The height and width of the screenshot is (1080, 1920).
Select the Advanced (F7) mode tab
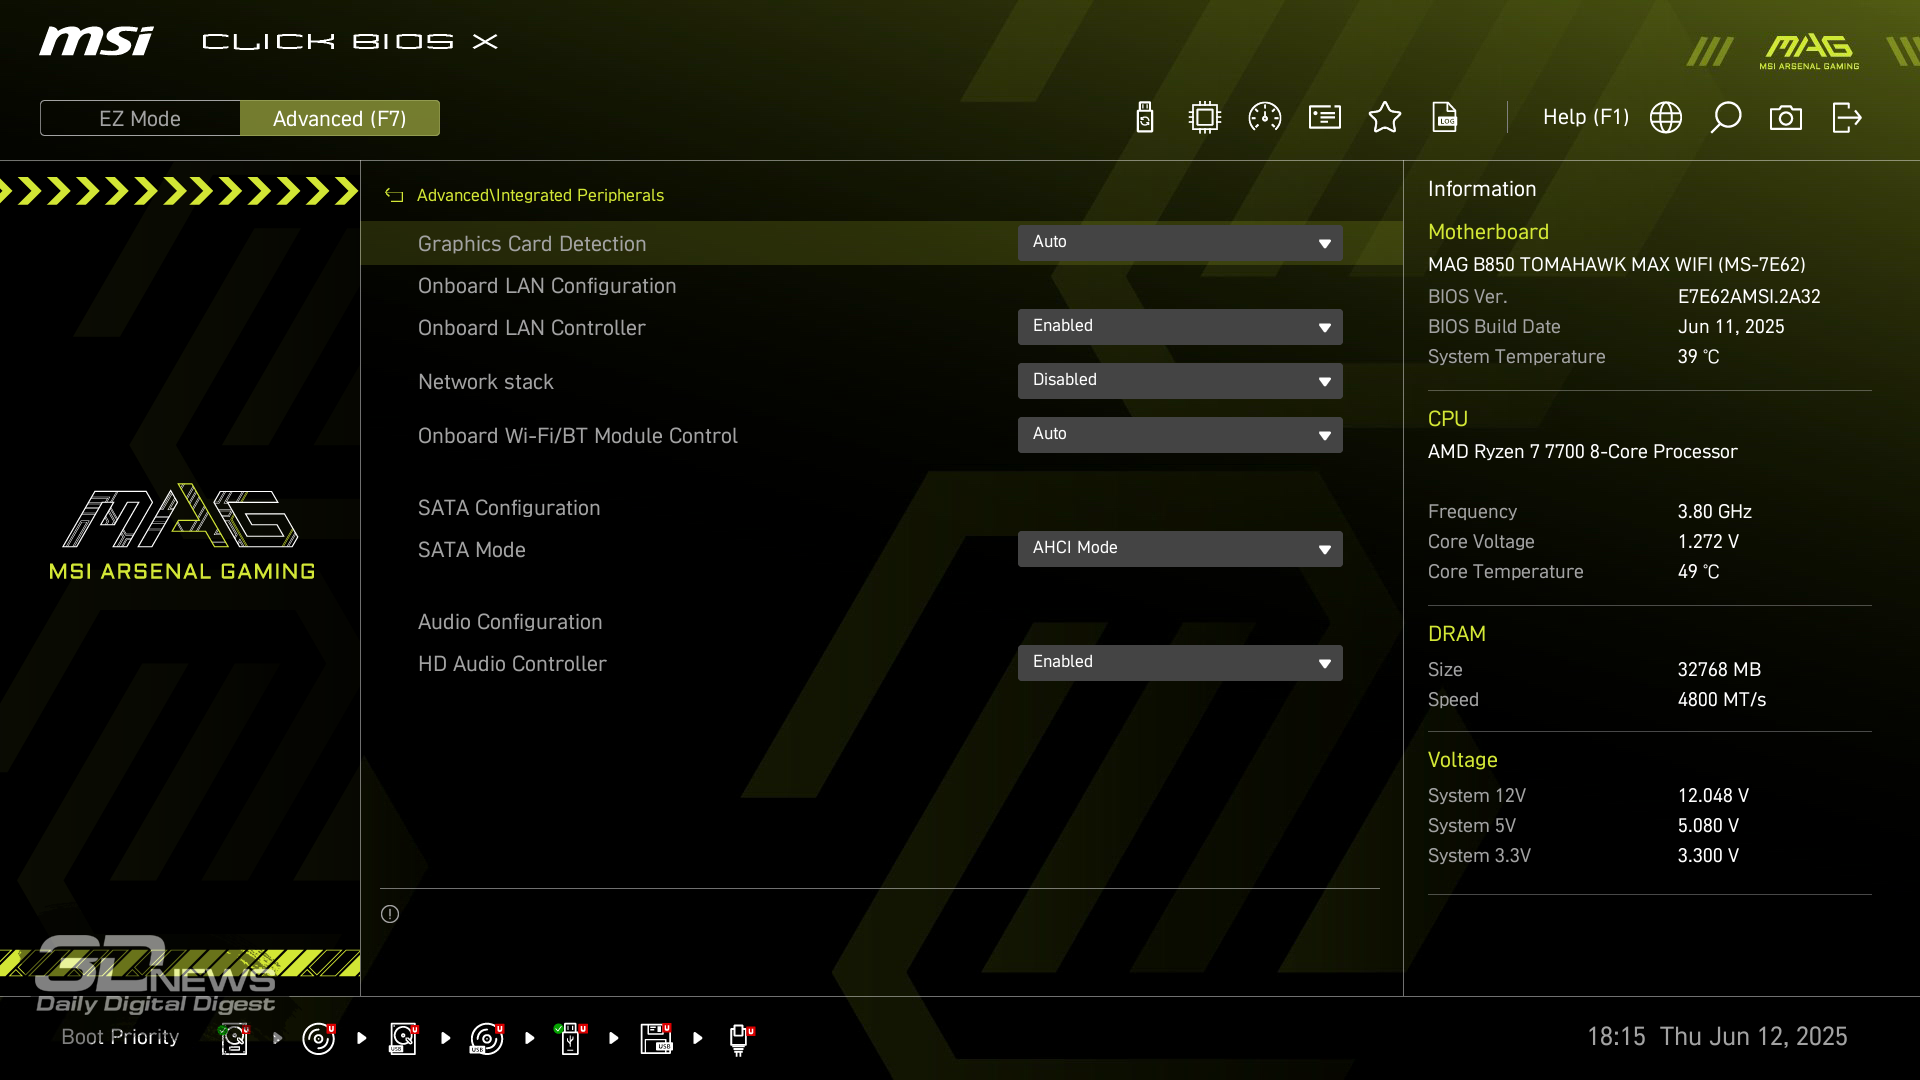click(340, 118)
